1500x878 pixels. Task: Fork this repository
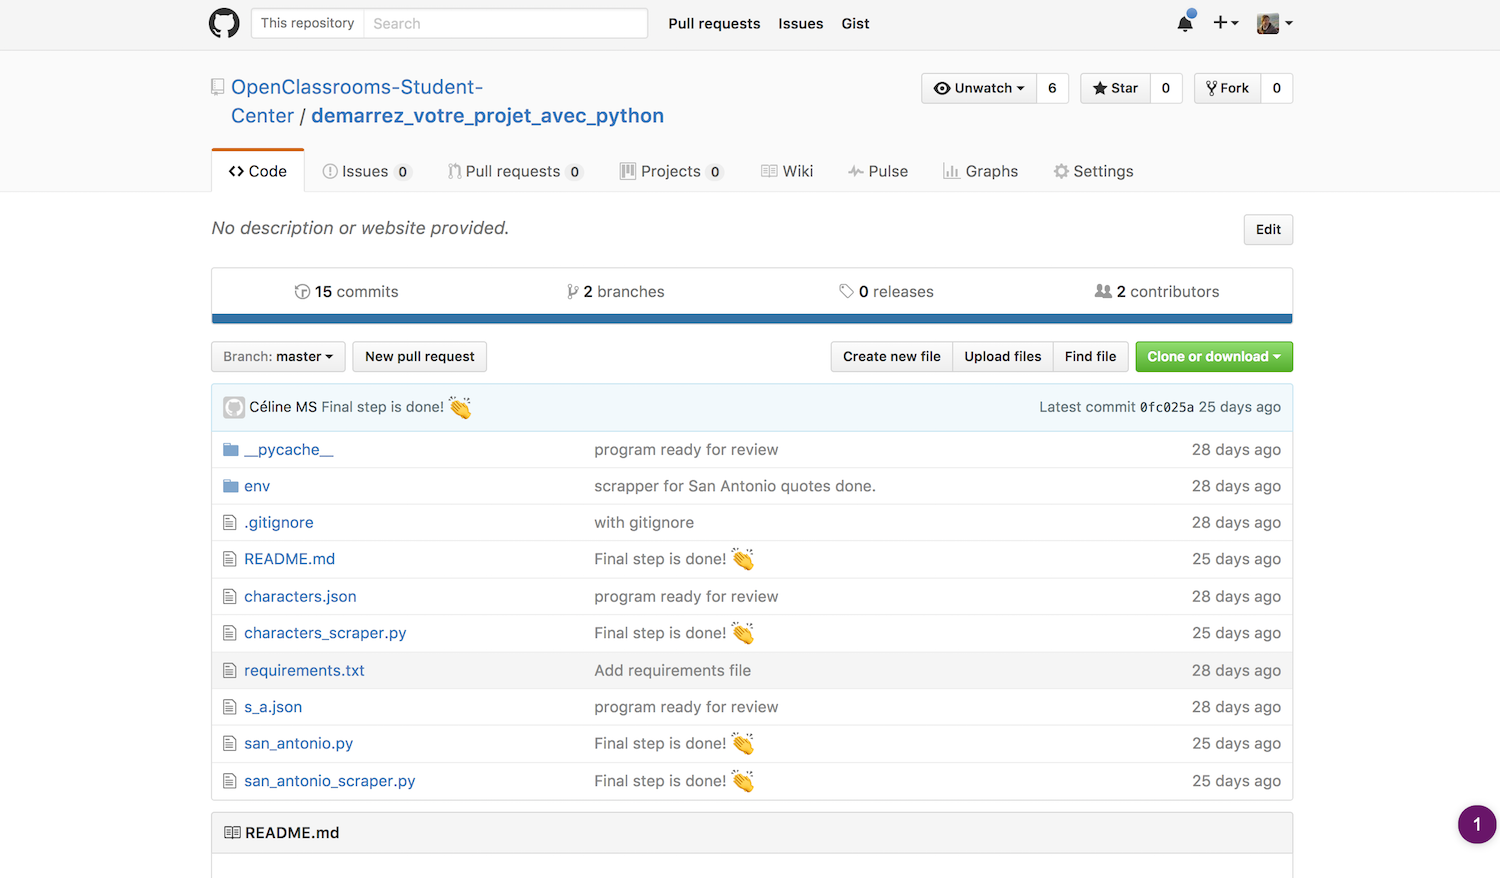click(x=1227, y=88)
